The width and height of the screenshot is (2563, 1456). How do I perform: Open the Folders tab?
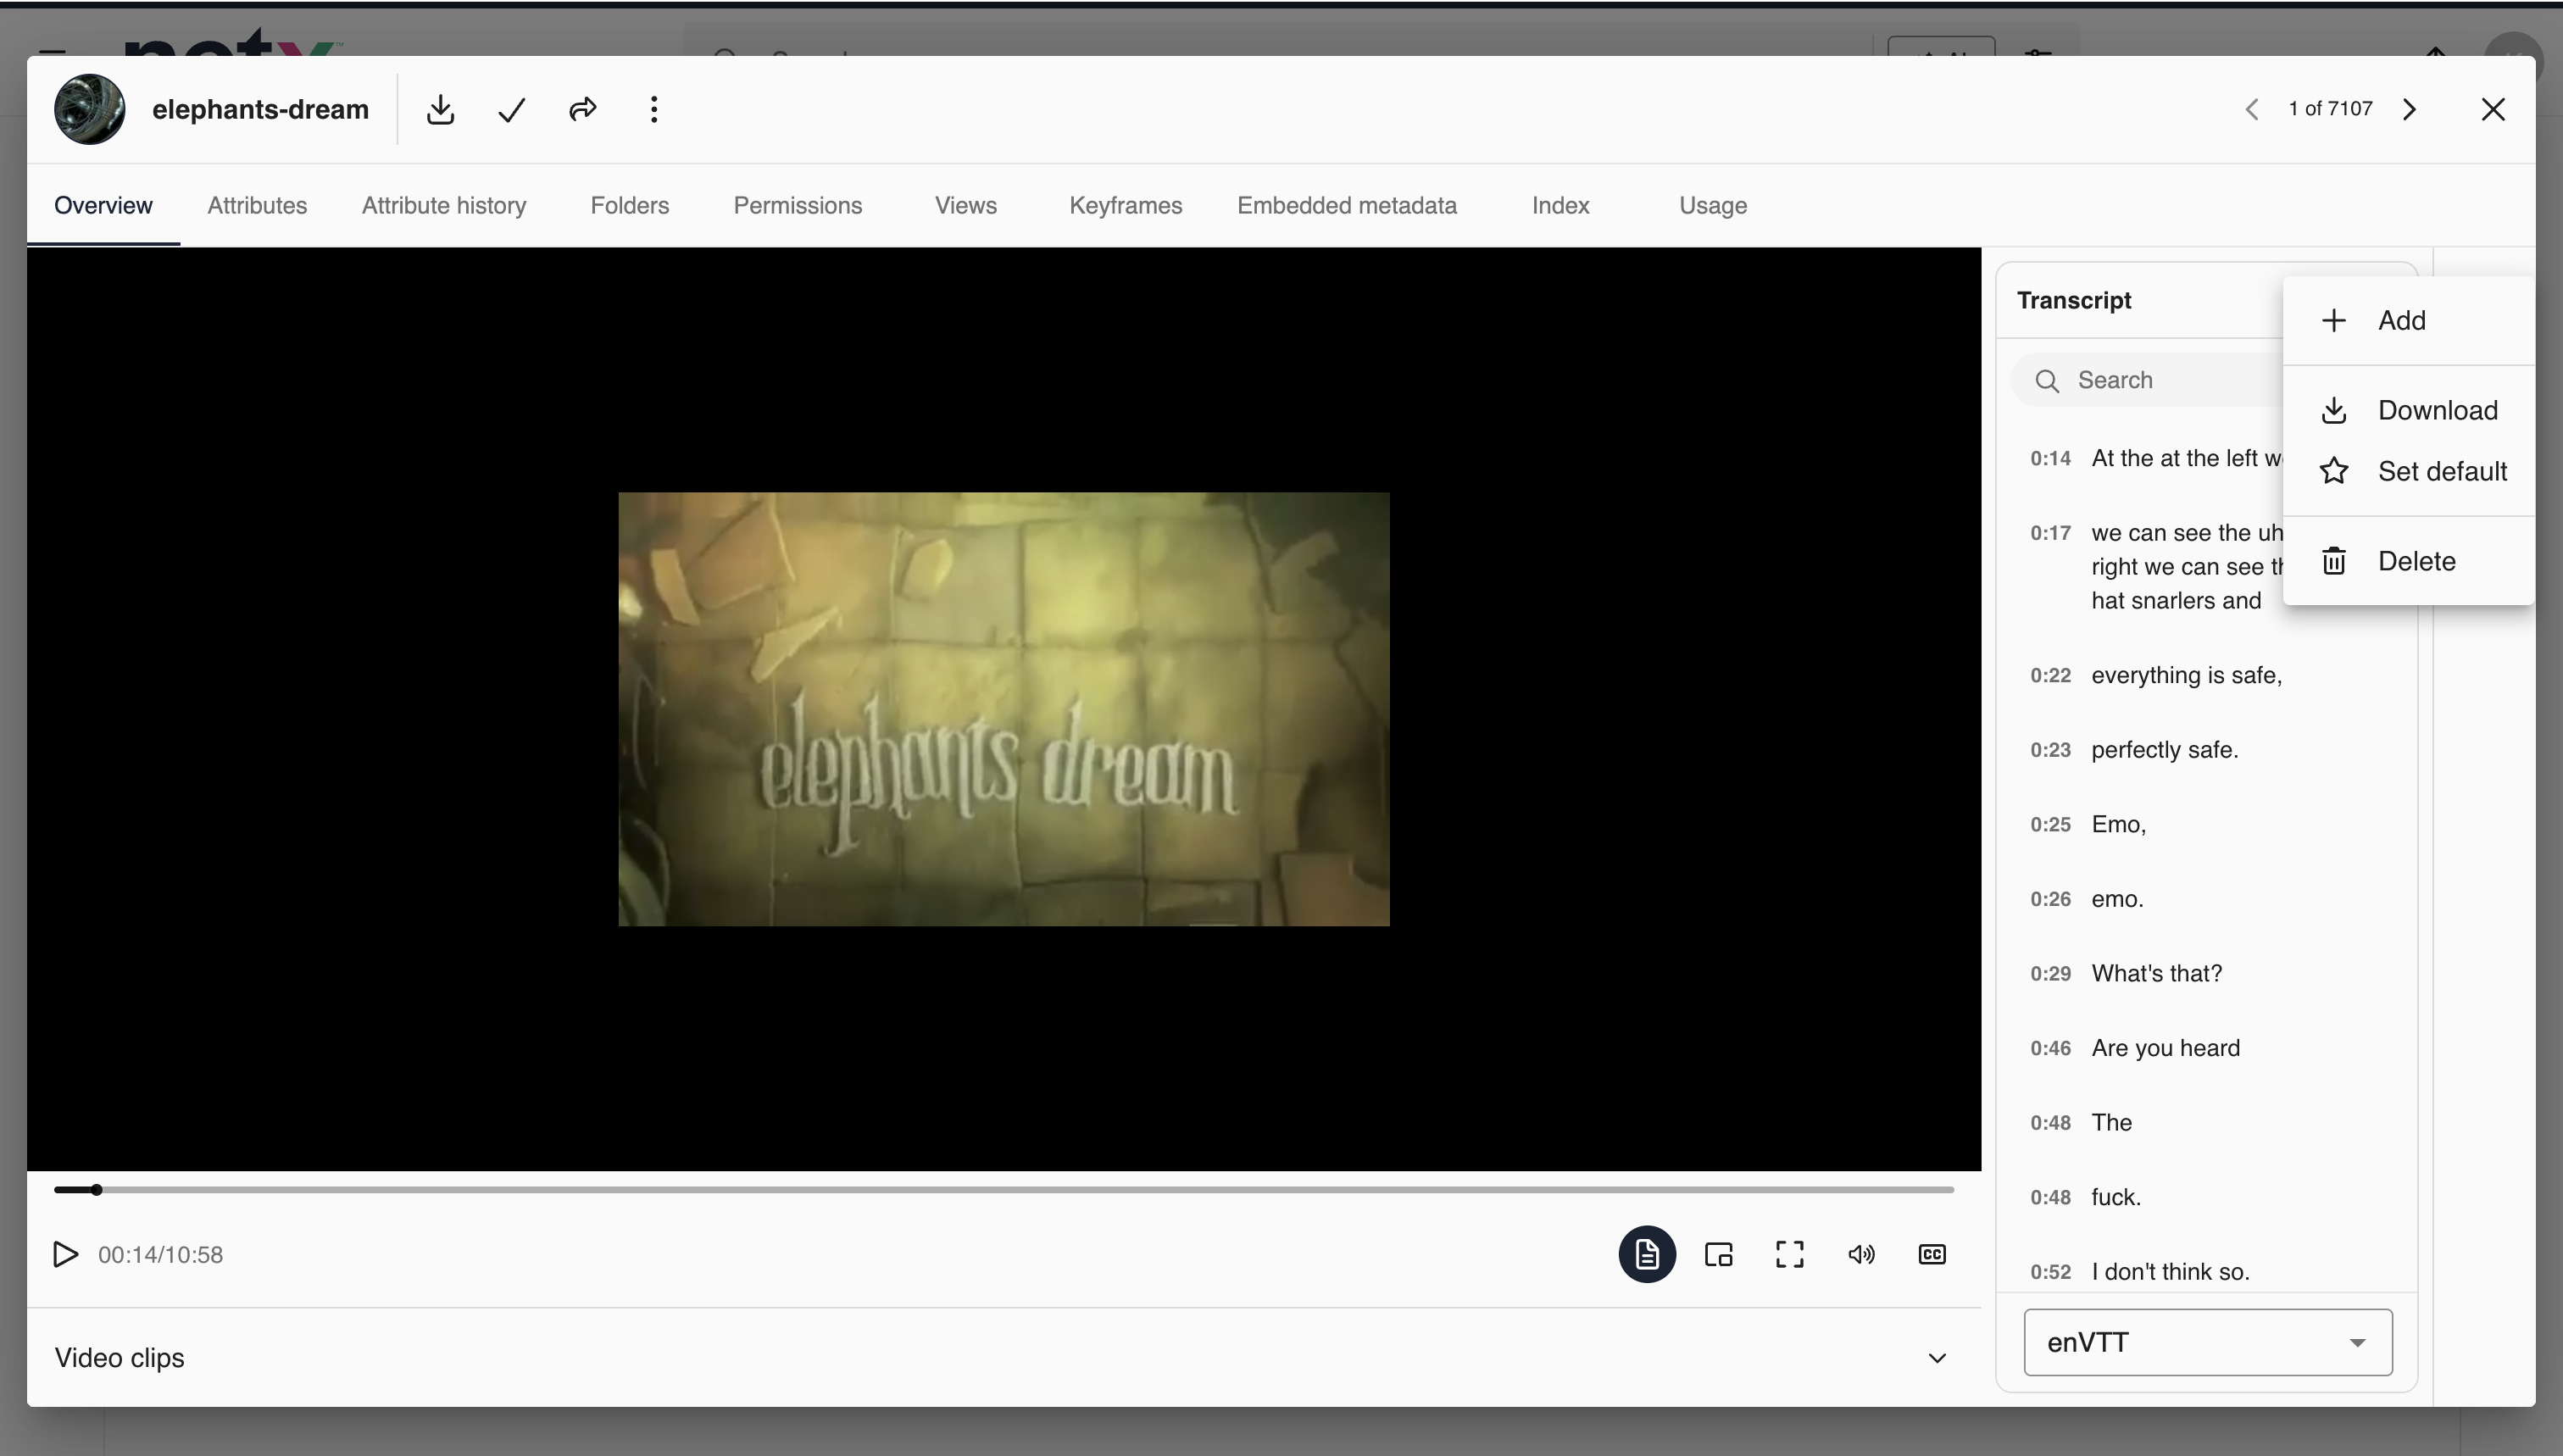click(x=630, y=205)
